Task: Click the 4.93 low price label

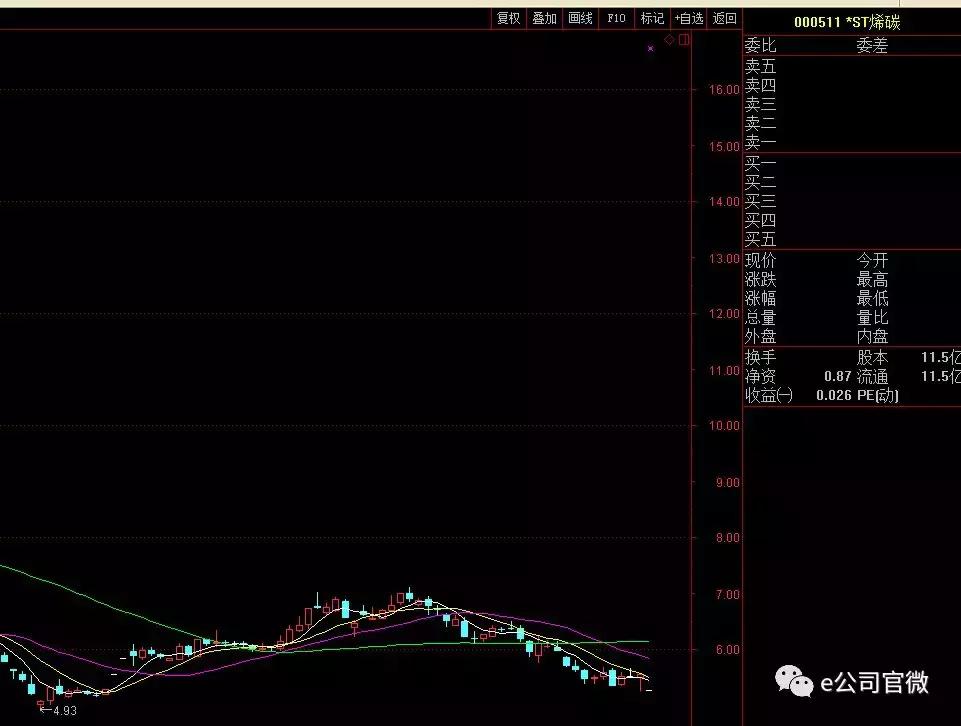Action: [x=63, y=711]
